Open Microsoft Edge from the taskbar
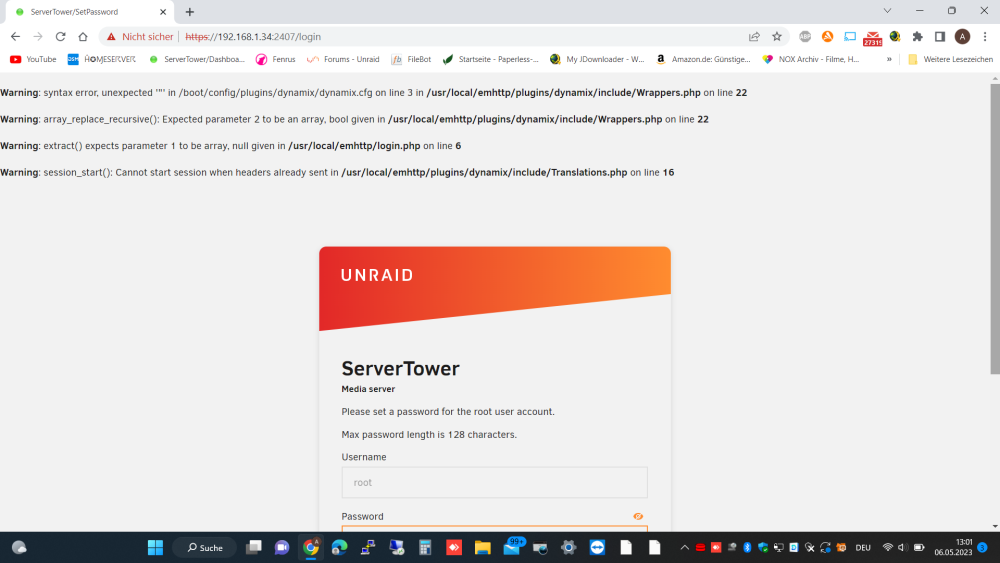 coord(339,548)
